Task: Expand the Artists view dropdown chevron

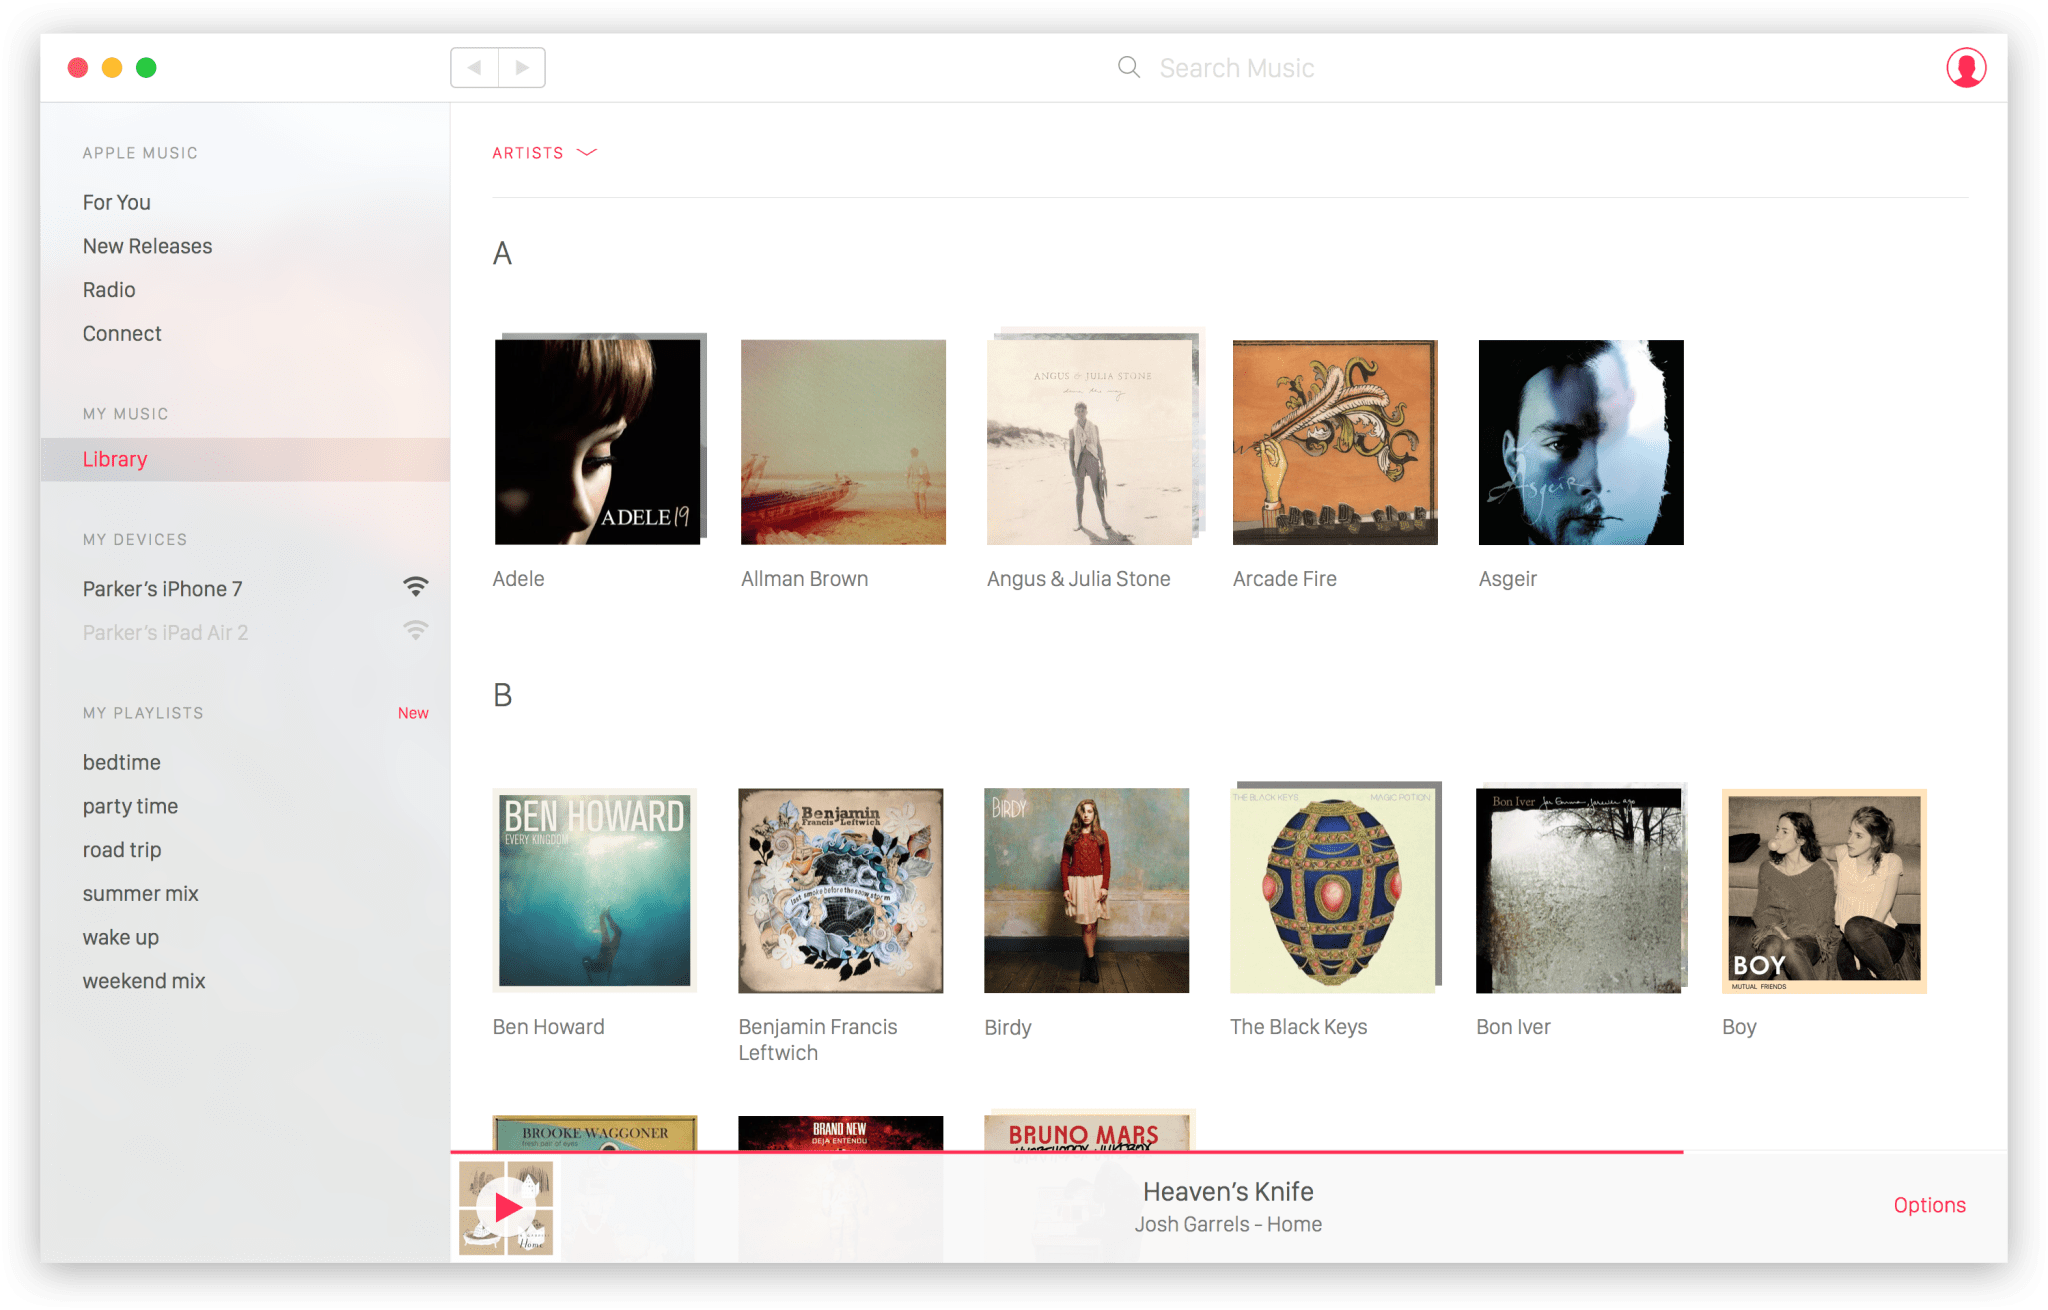Action: pos(587,152)
